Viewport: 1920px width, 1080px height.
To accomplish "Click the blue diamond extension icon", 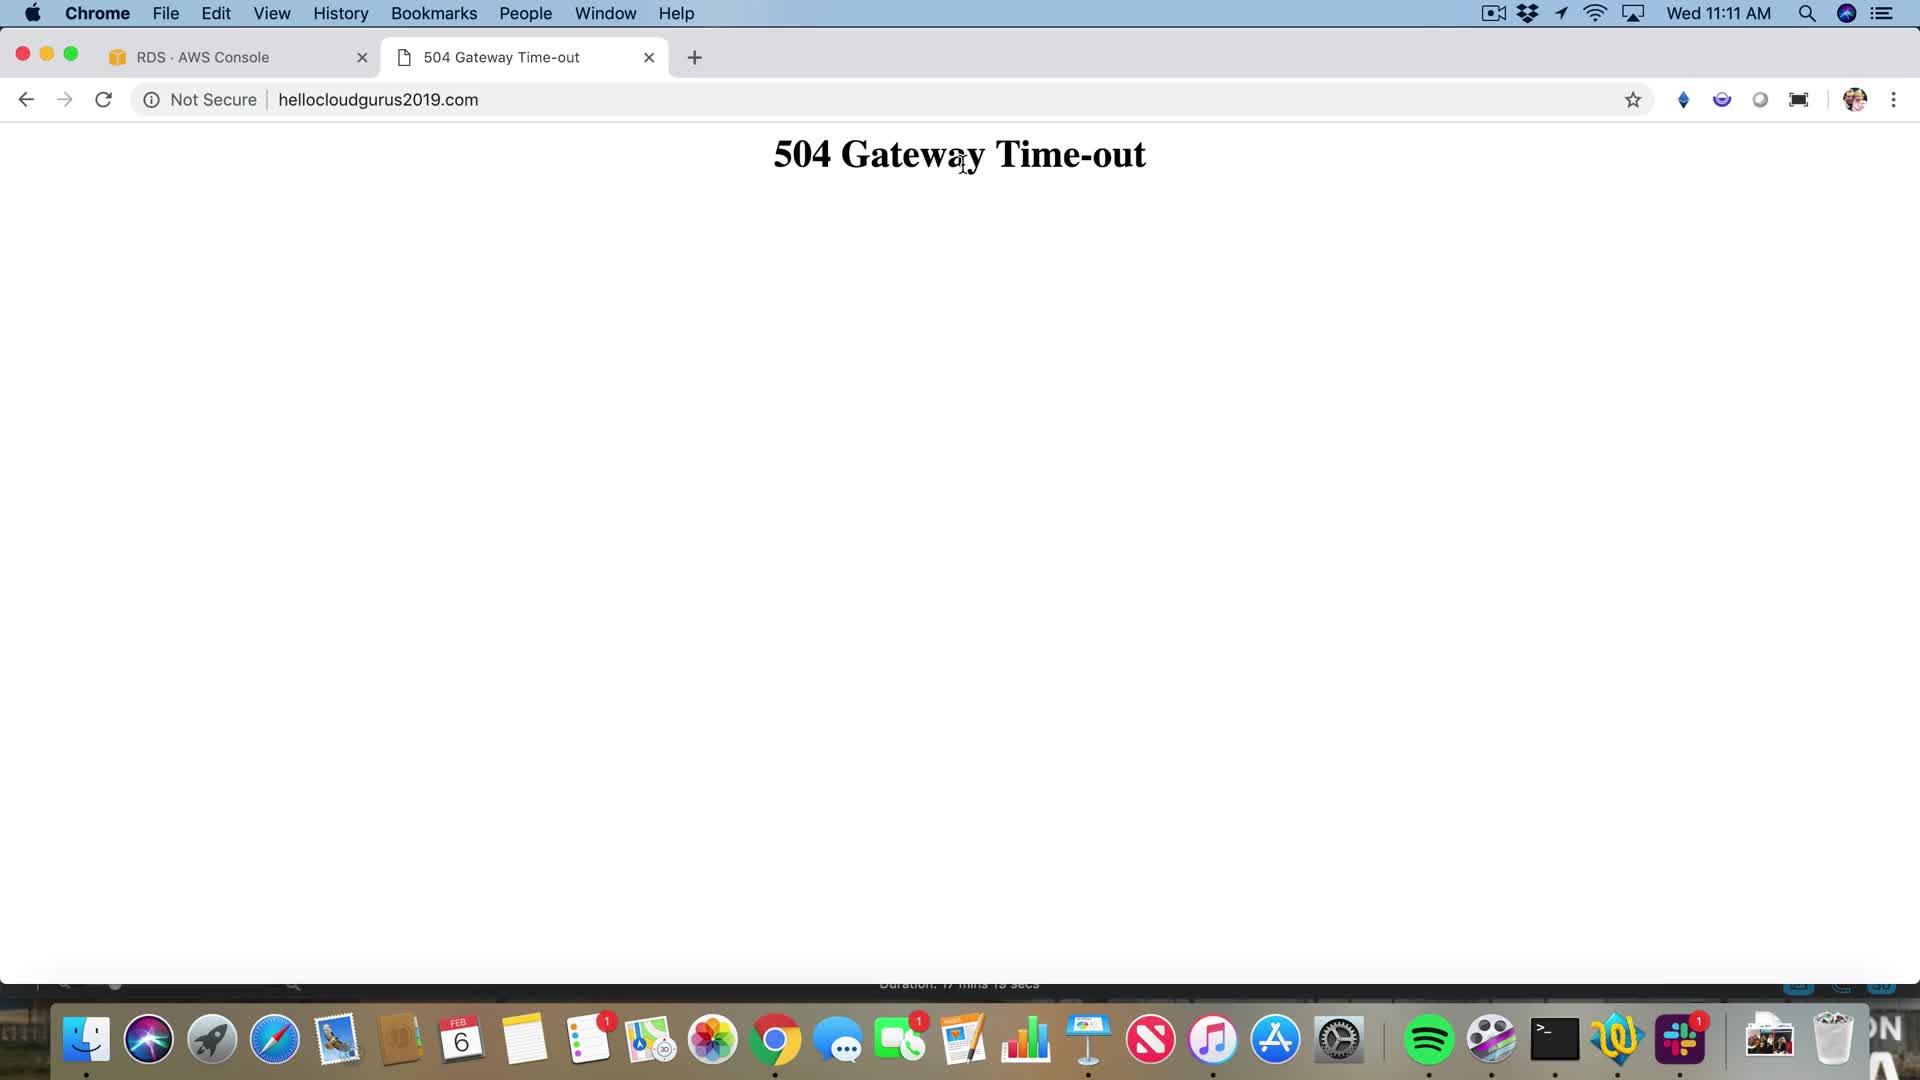I will click(x=1683, y=99).
